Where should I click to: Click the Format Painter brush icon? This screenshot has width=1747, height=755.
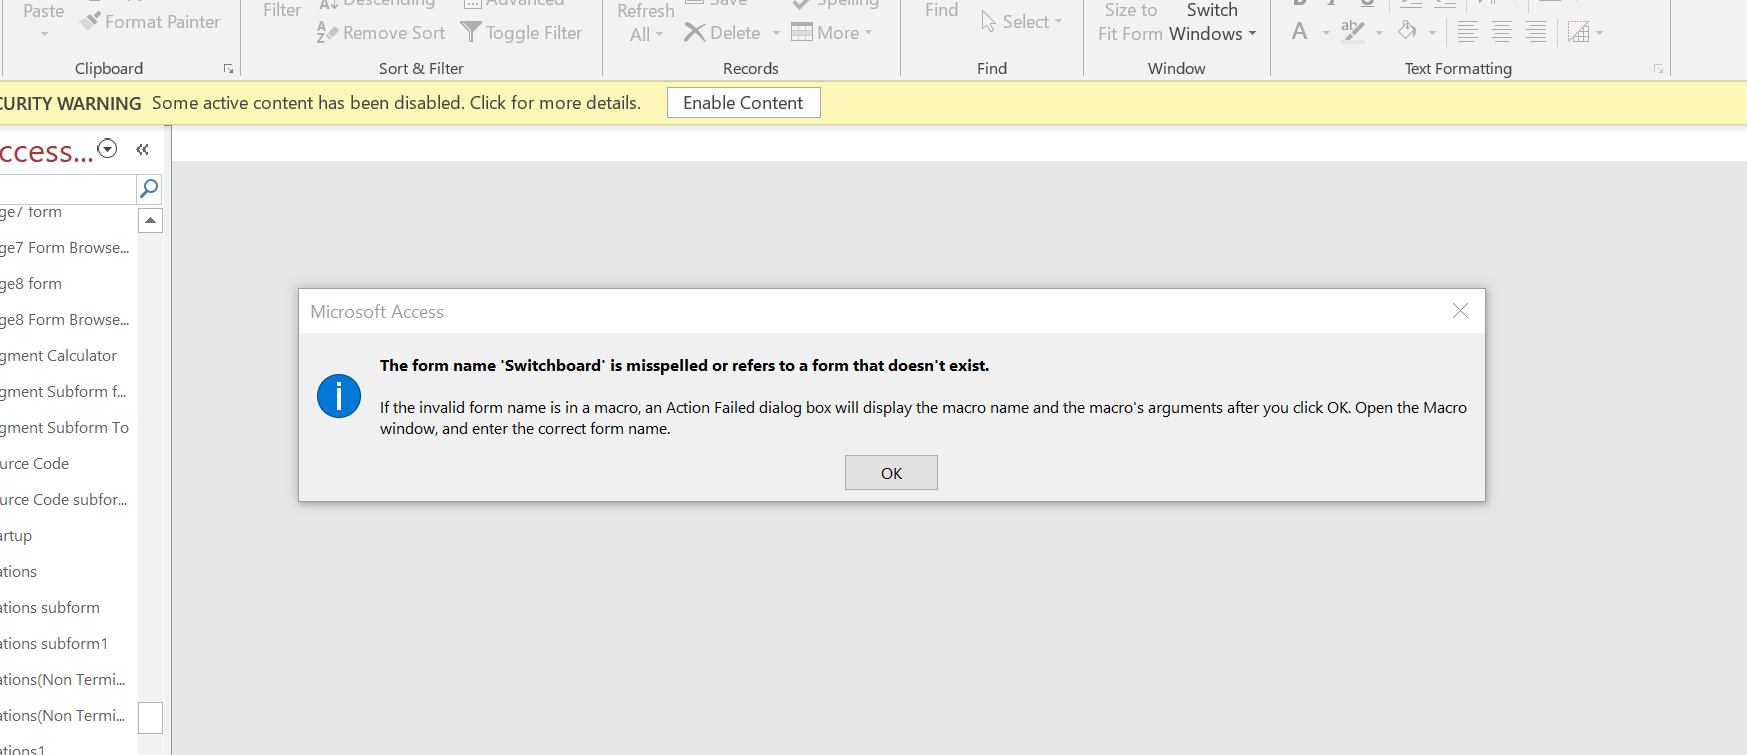(x=90, y=21)
